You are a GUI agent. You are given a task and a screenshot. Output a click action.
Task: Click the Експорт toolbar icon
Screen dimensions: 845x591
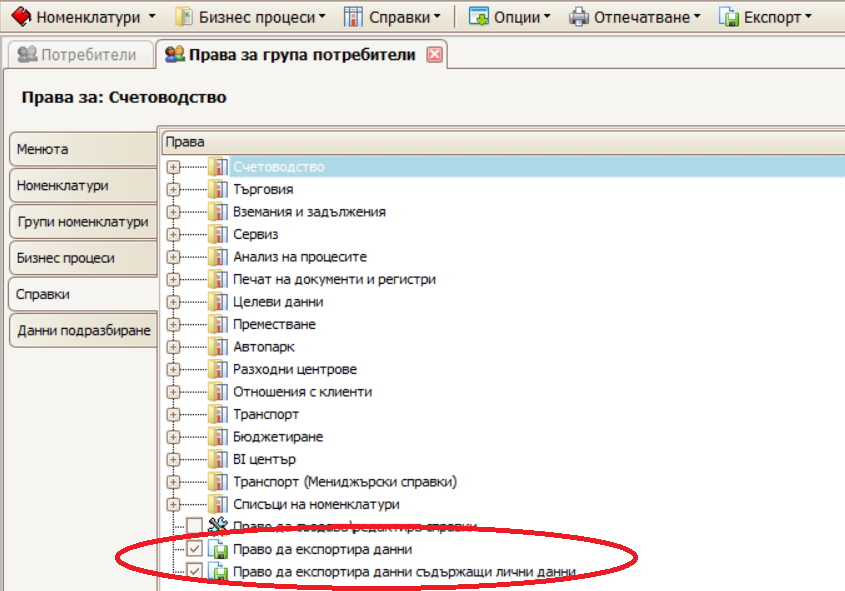click(x=729, y=17)
